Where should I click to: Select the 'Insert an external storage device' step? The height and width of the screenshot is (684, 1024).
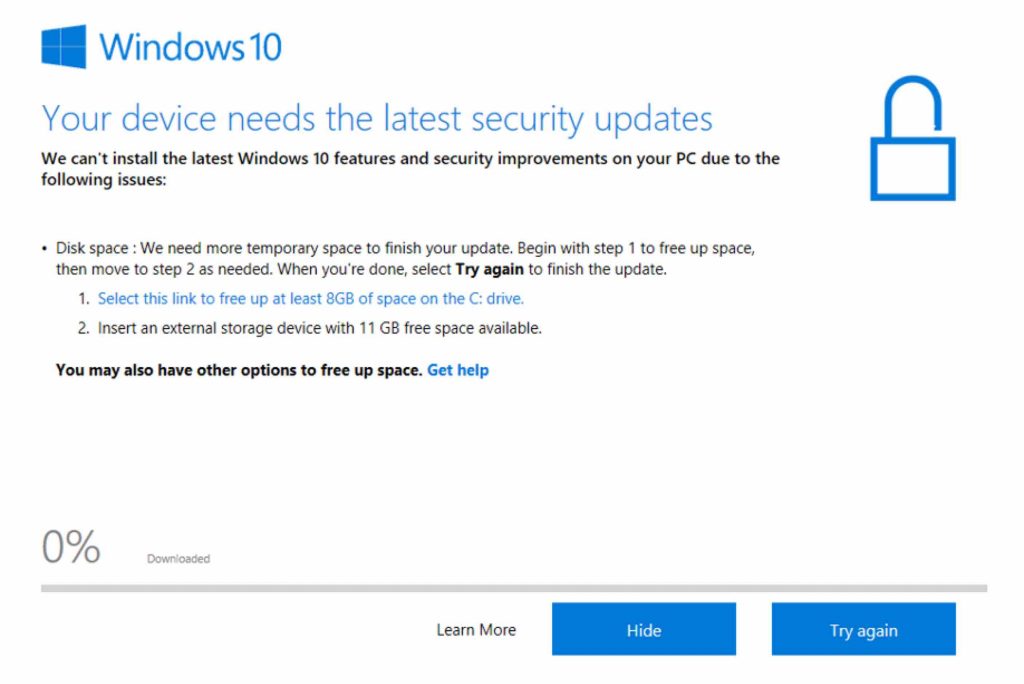pyautogui.click(x=319, y=328)
